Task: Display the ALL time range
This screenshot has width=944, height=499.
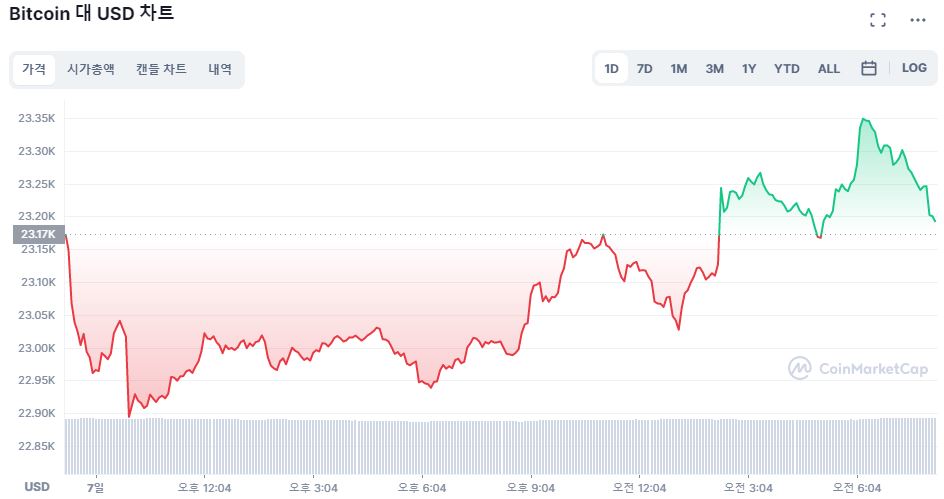Action: [x=829, y=69]
